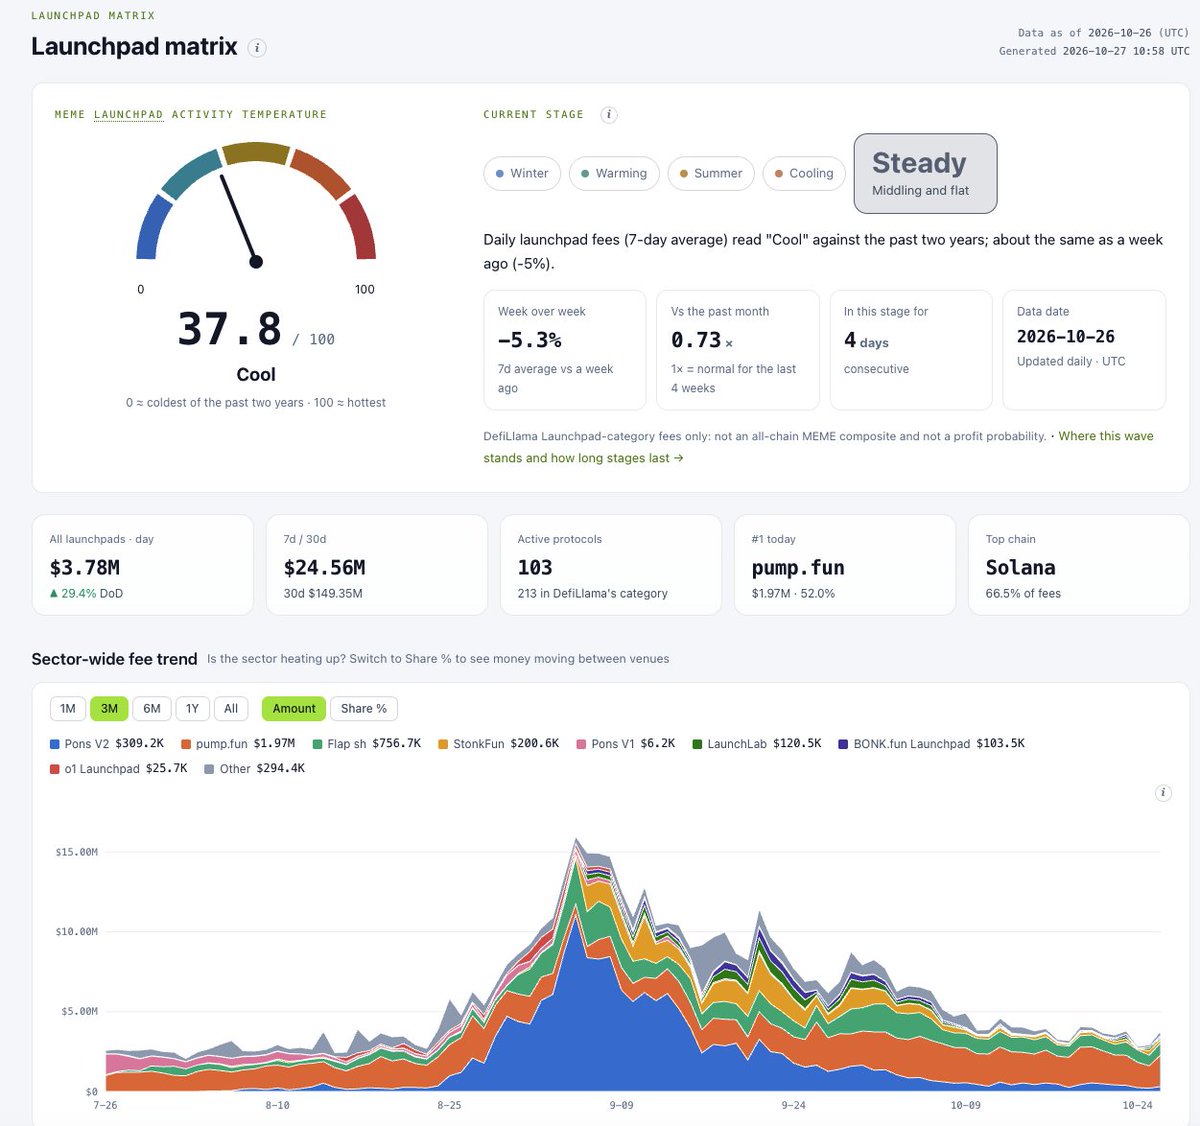The height and width of the screenshot is (1126, 1200).
Task: Click the Steady stage card
Action: click(925, 173)
